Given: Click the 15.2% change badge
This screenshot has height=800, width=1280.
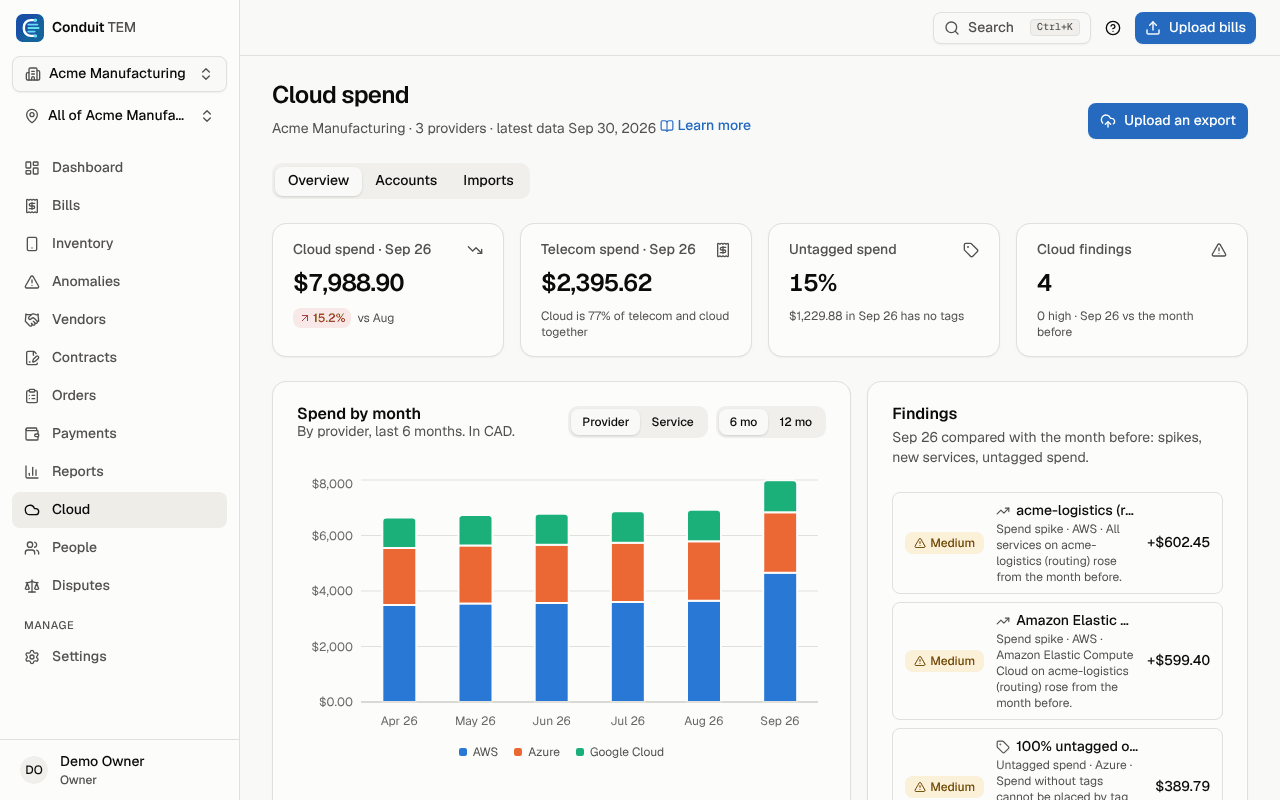Looking at the screenshot, I should click(322, 318).
